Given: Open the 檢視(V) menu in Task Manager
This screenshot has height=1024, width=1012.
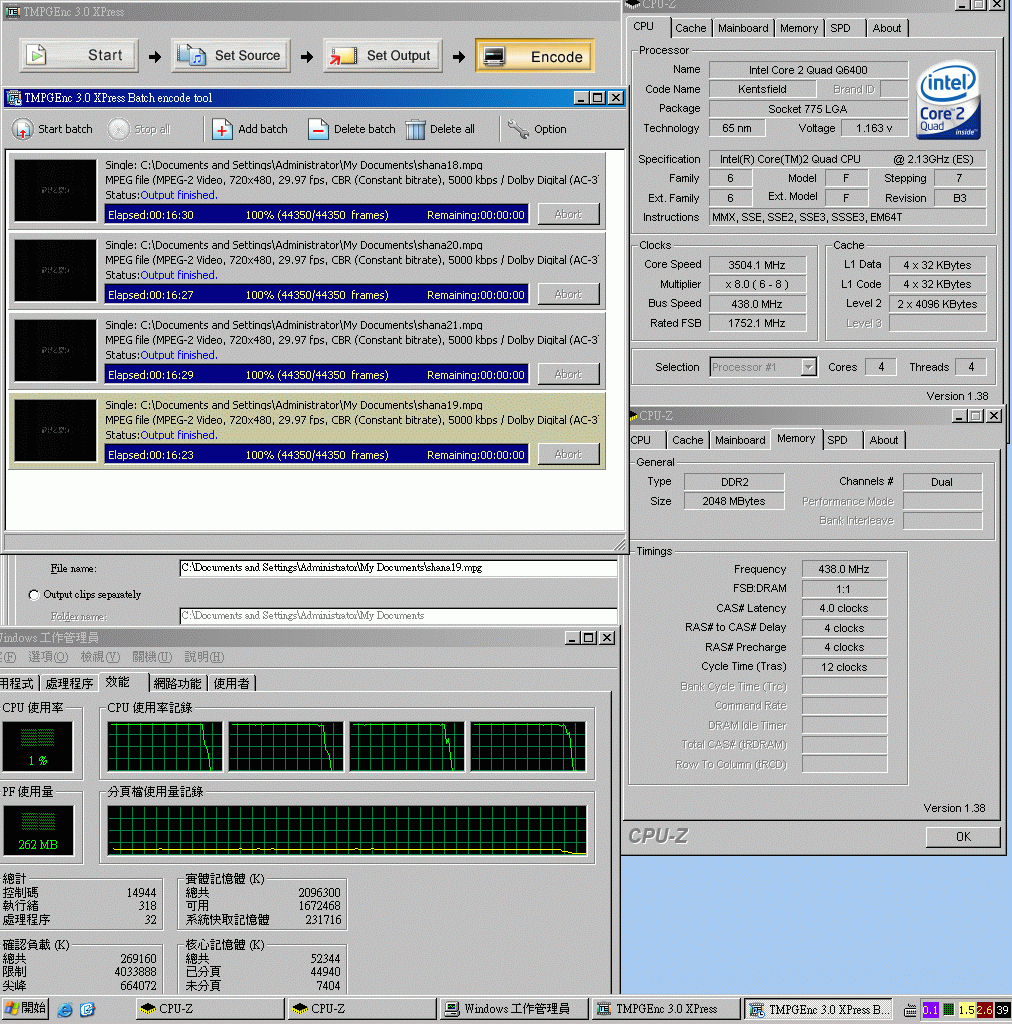Looking at the screenshot, I should click(100, 657).
